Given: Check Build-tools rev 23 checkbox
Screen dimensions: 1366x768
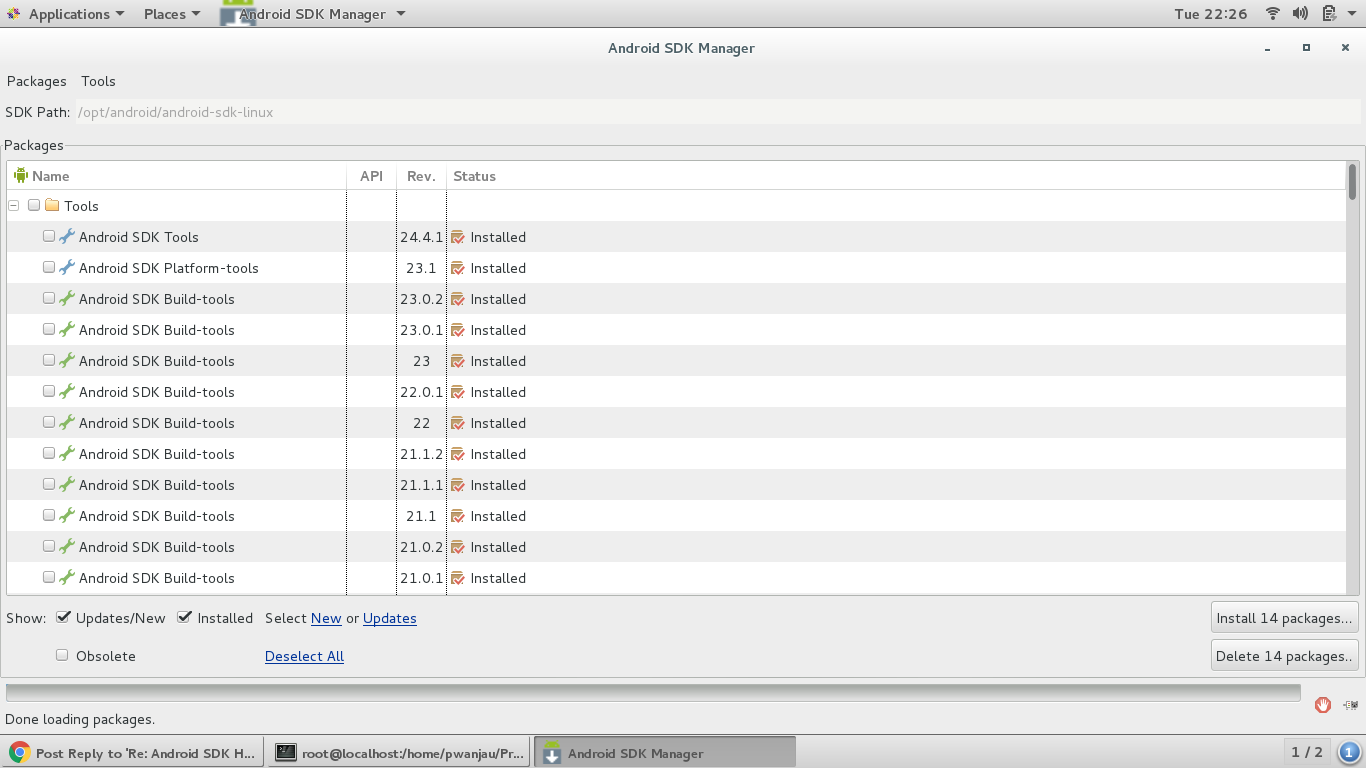Looking at the screenshot, I should point(49,360).
